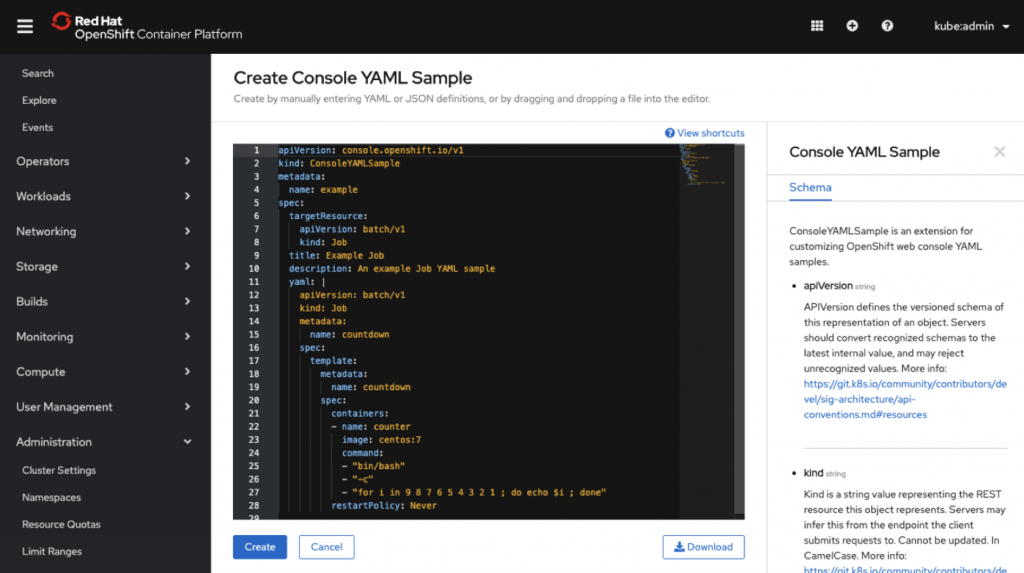1024x573 pixels.
Task: Expand the Operators navigation section
Action: click(x=104, y=161)
